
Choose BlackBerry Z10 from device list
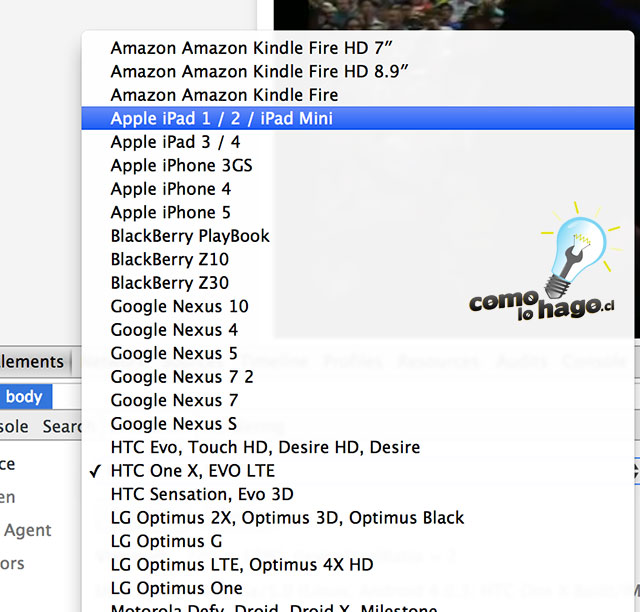click(169, 259)
